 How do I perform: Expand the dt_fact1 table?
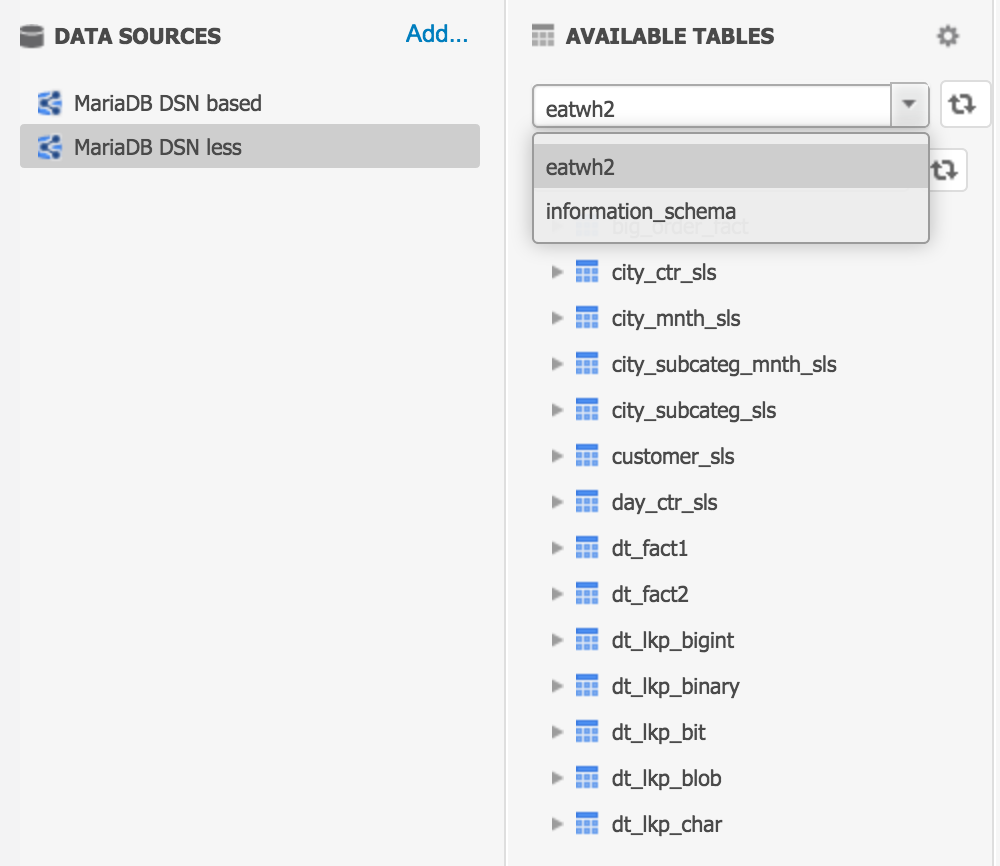558,548
